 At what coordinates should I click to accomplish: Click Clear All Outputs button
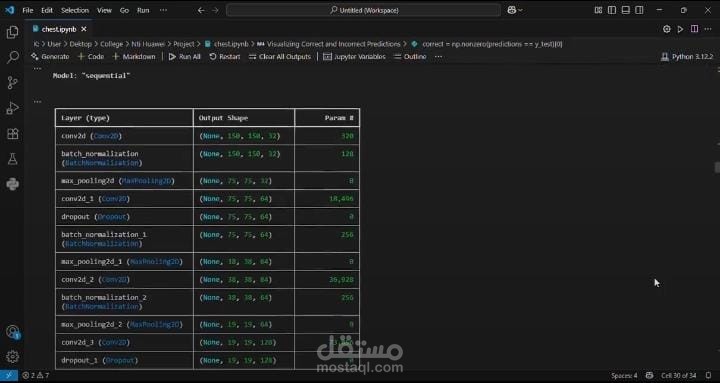280,56
